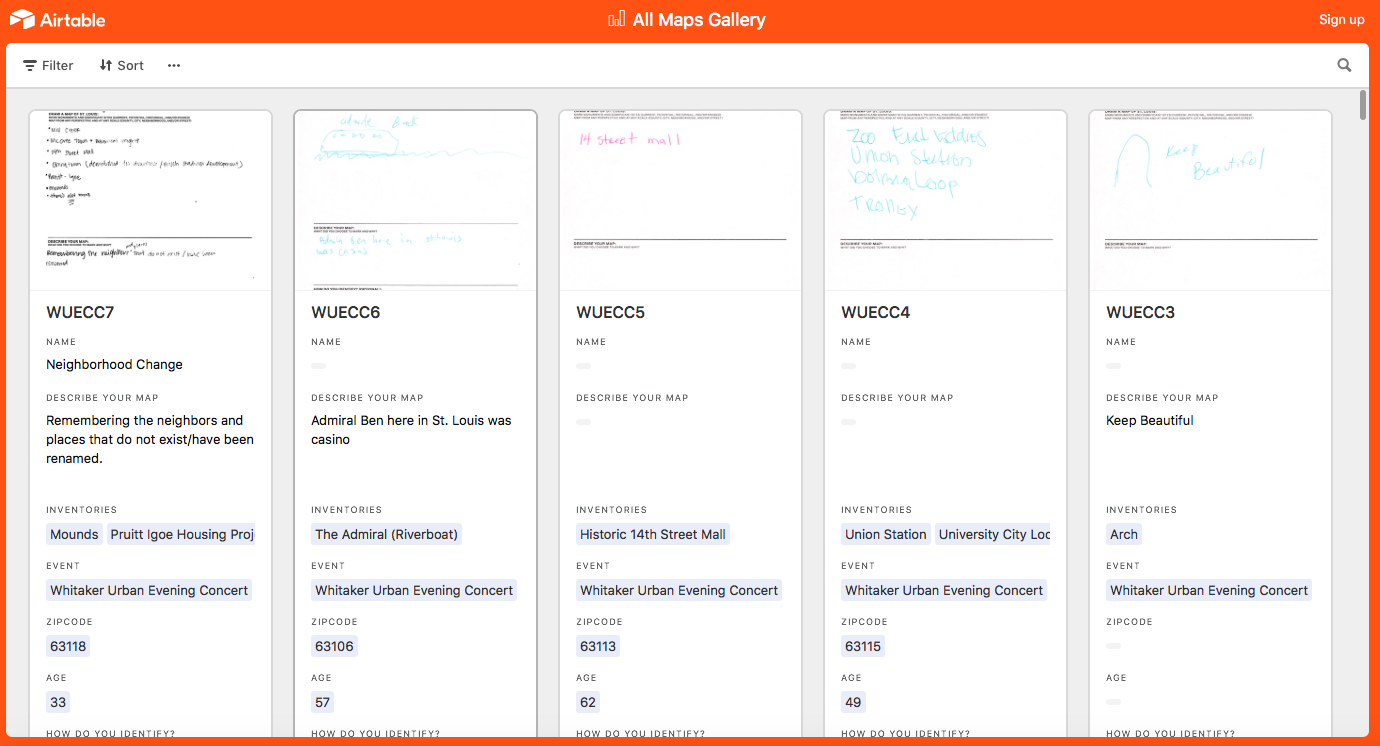Click the Pruitt Igoe Housing Project tag
This screenshot has width=1380, height=746.
181,534
